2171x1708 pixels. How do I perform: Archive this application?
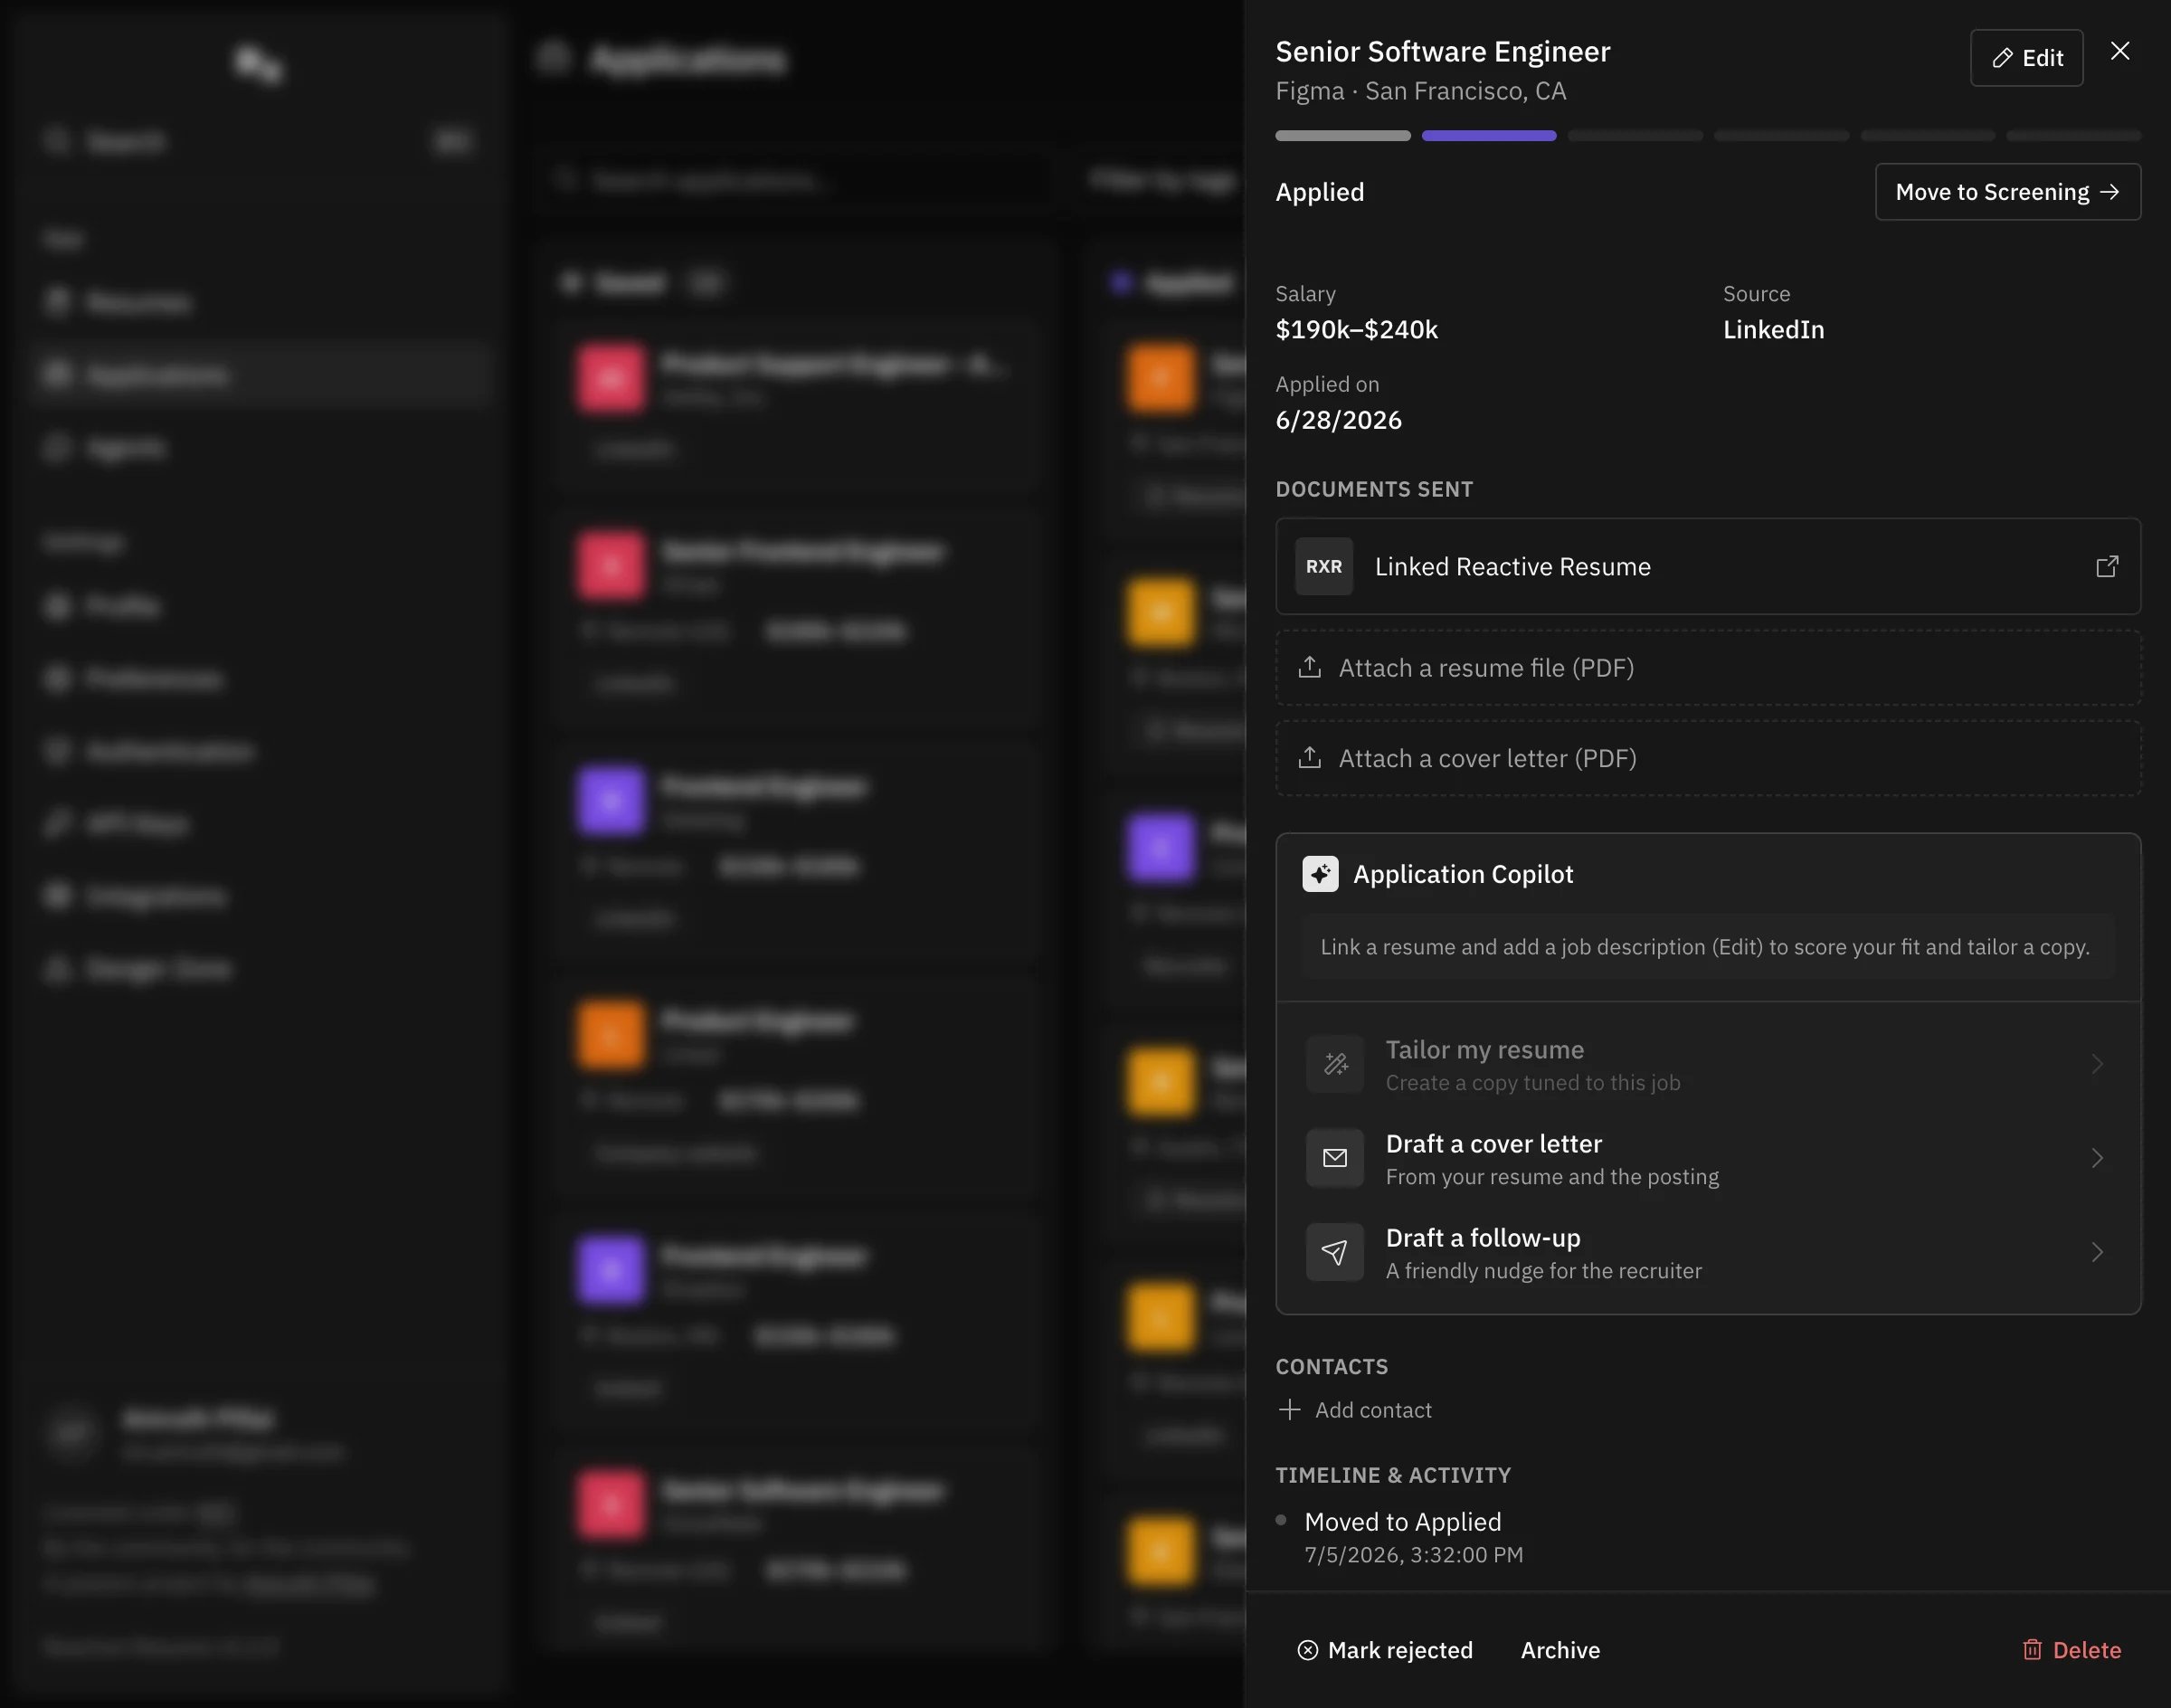tap(1560, 1650)
